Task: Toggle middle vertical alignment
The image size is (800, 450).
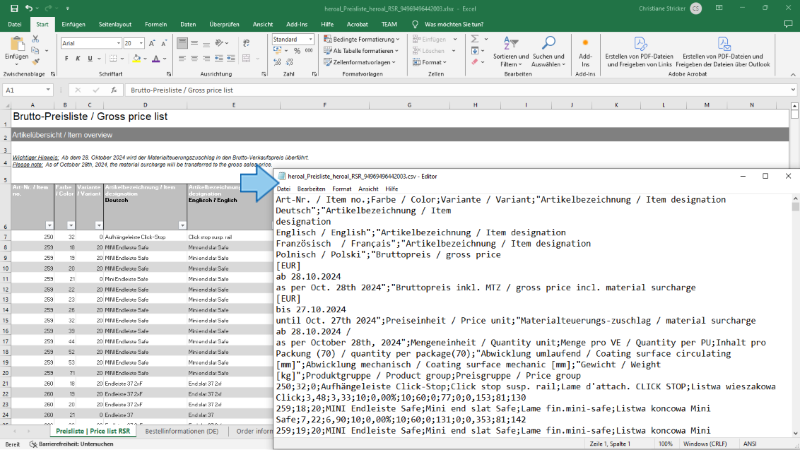Action: click(x=194, y=43)
